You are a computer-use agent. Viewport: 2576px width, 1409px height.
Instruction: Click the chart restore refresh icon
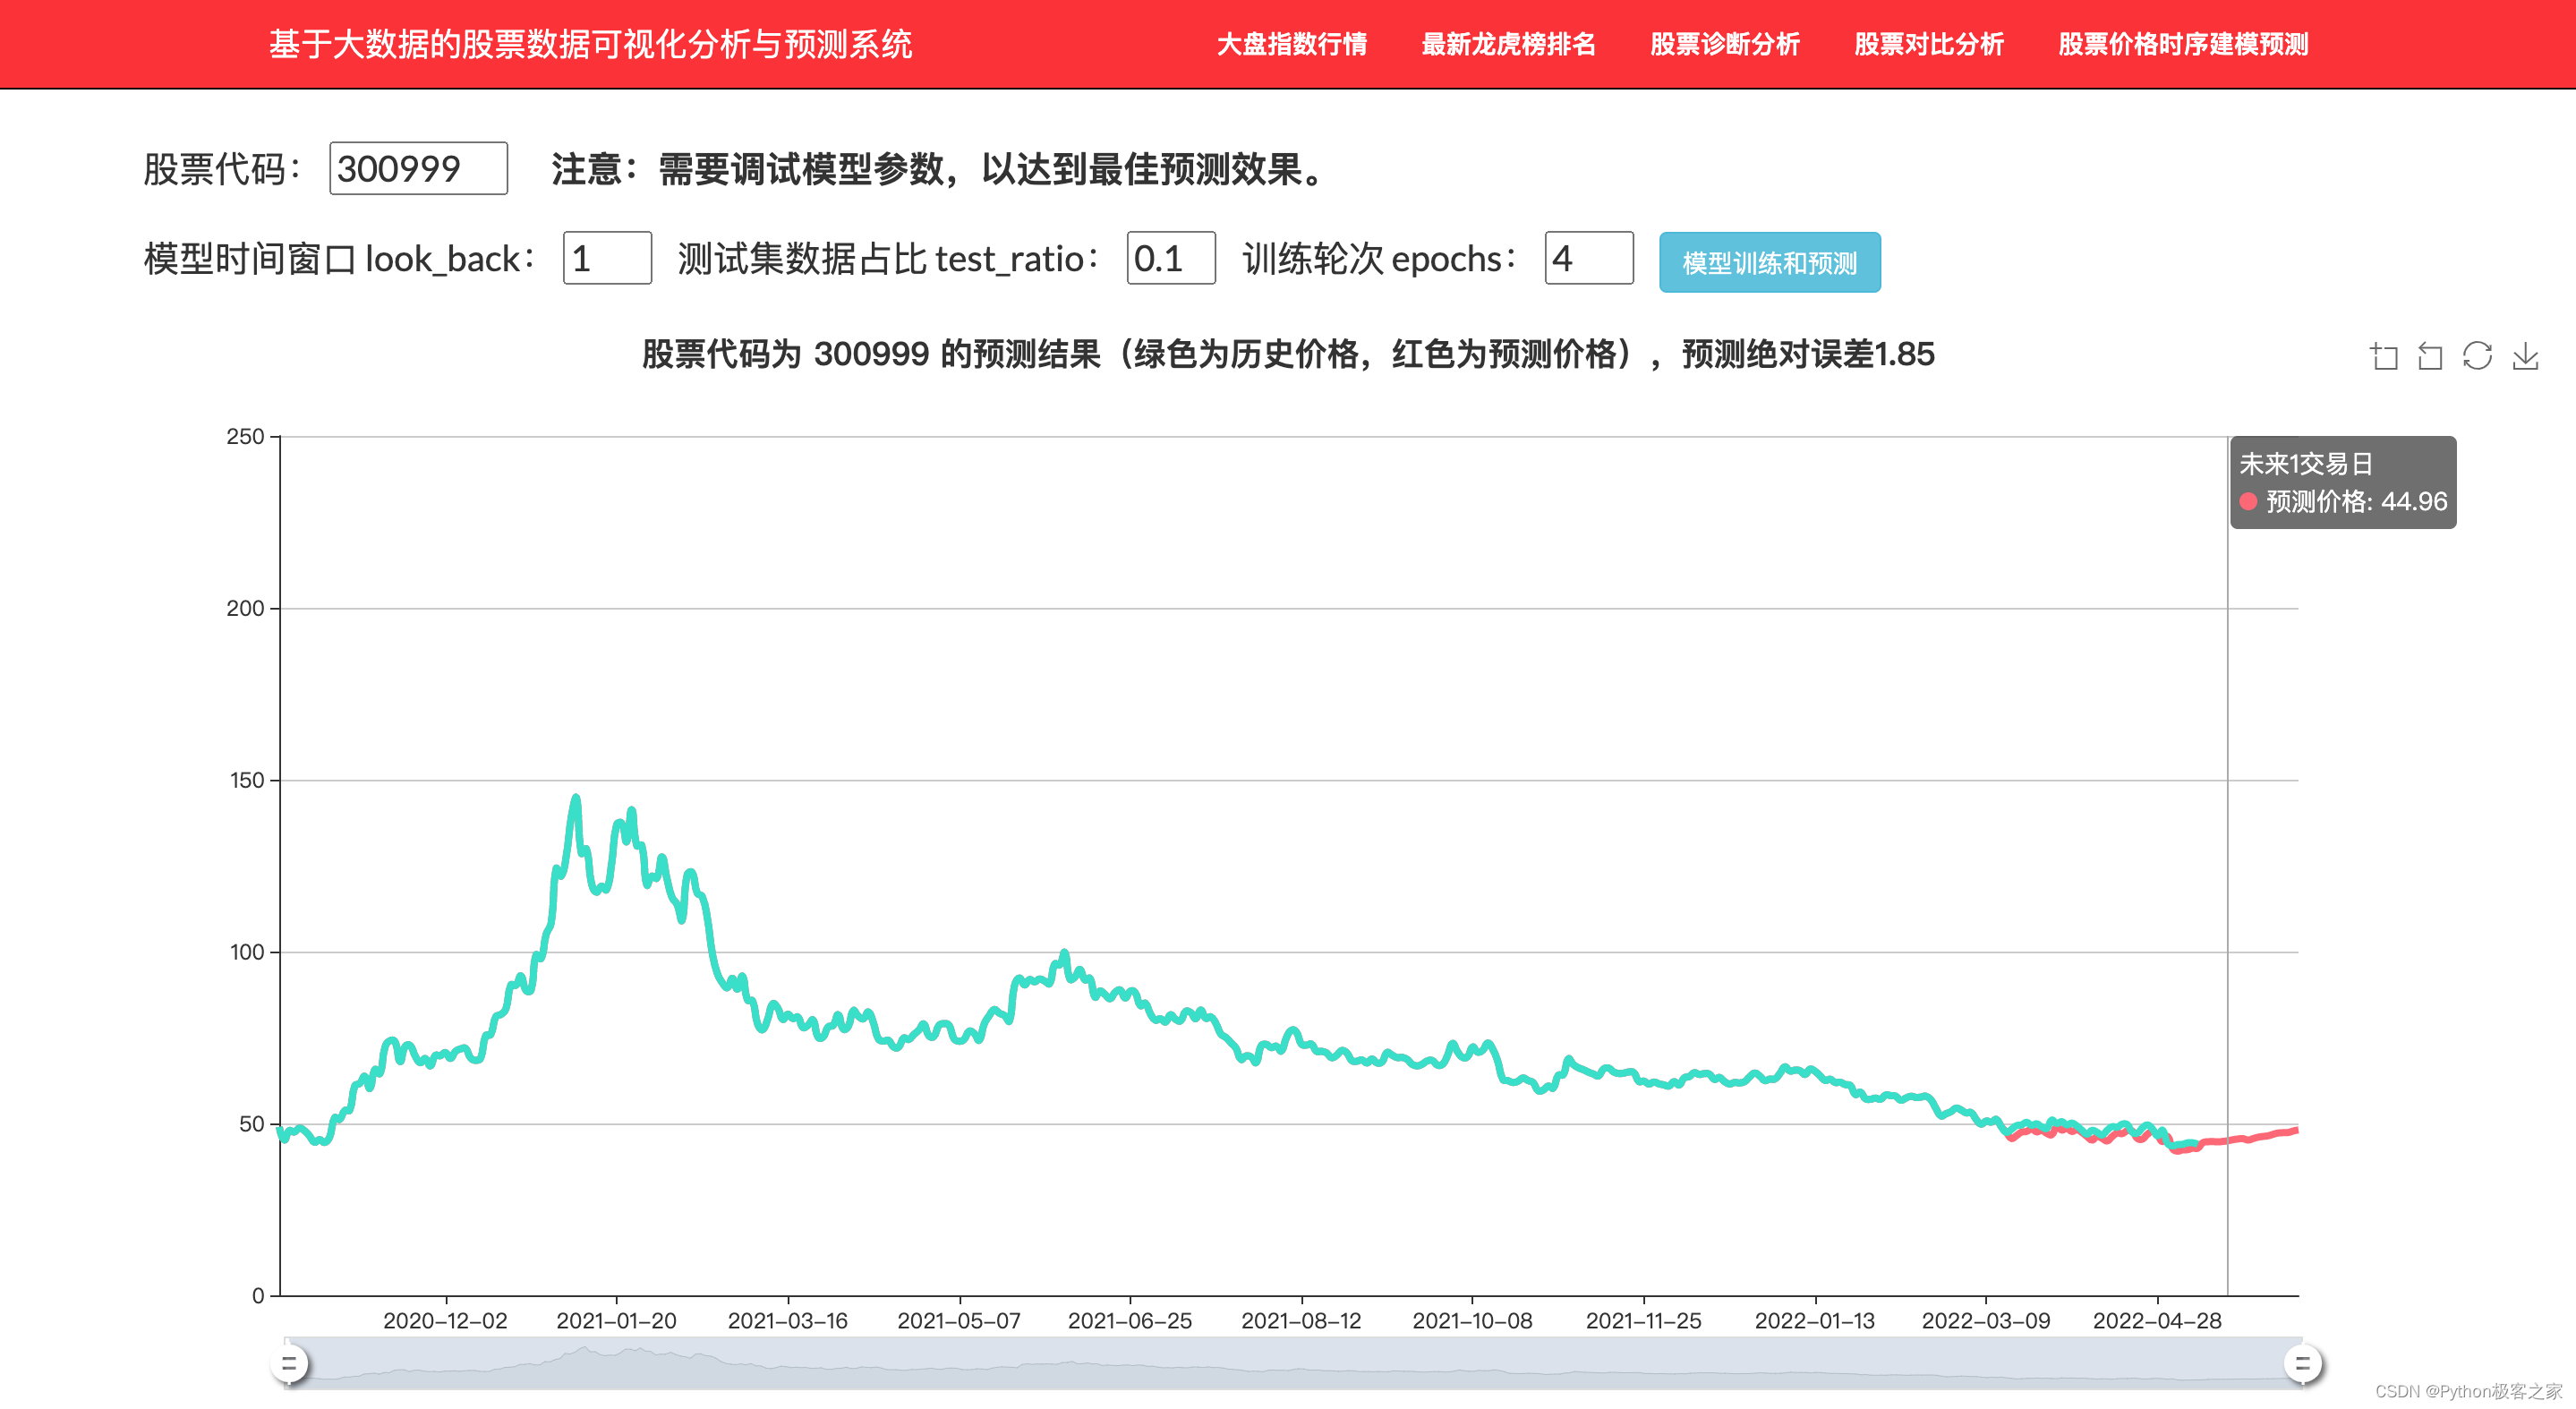click(x=2477, y=356)
